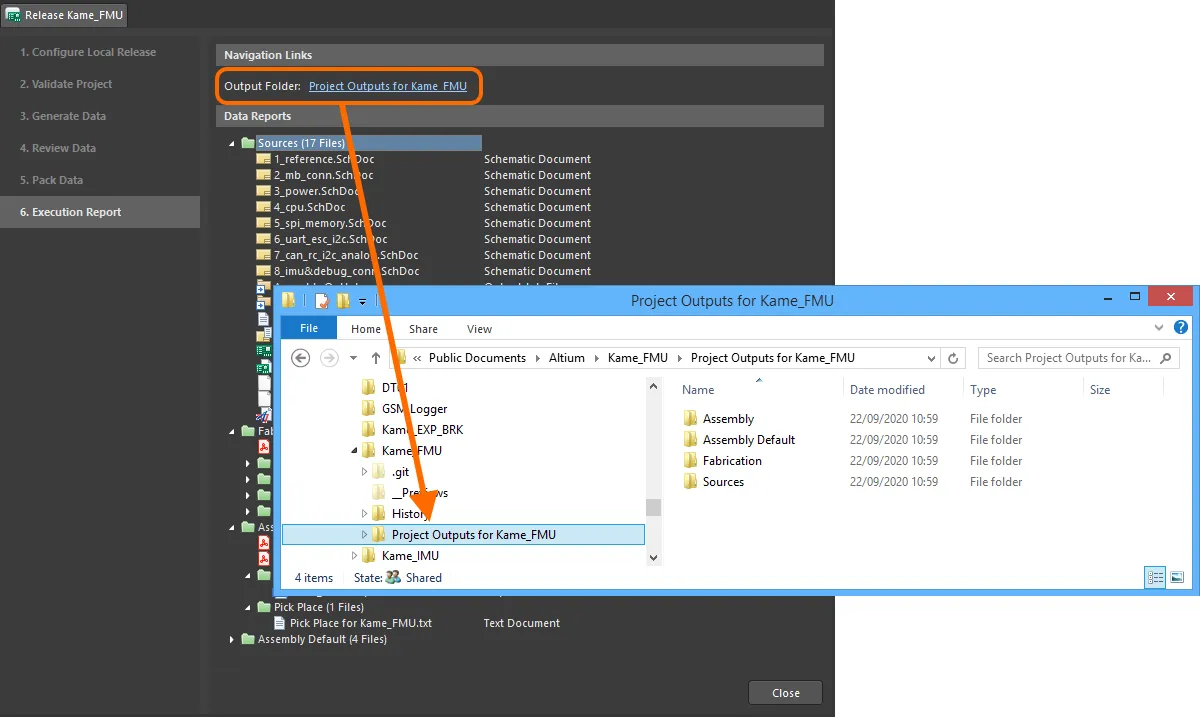Open the File menu in the explorer window
Screen dimensions: 1200x717
point(308,327)
